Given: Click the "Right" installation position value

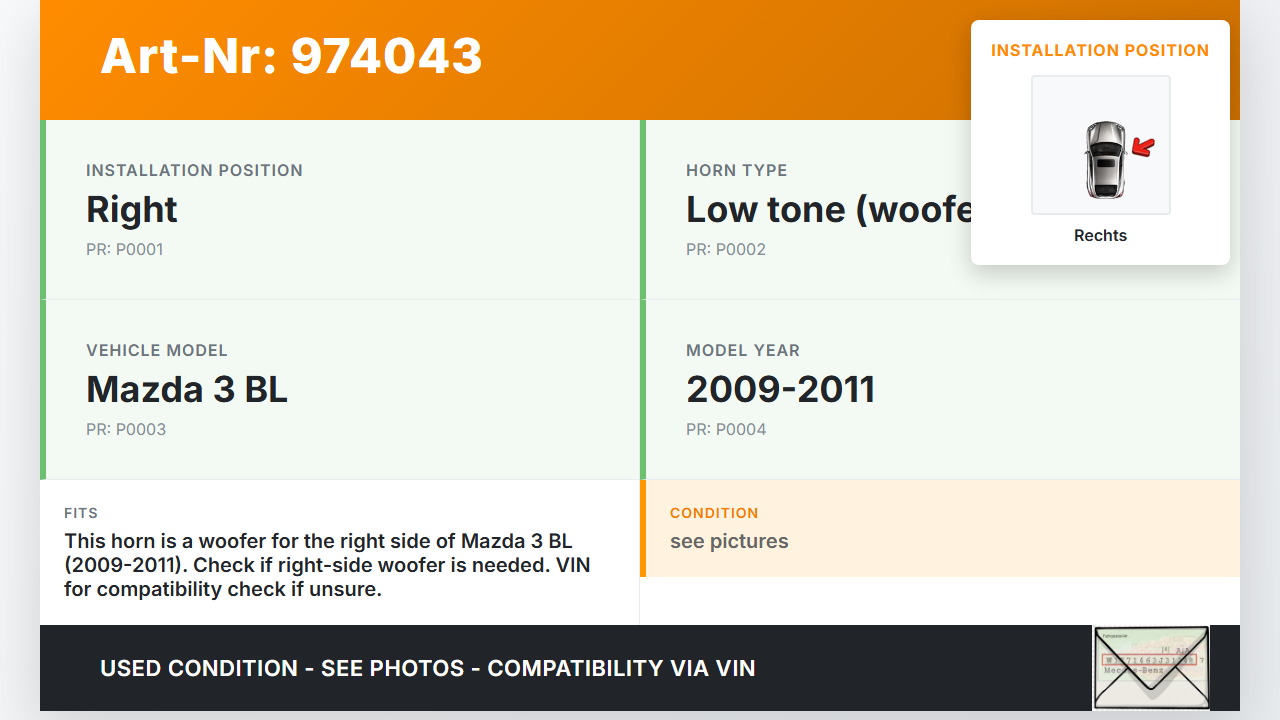Looking at the screenshot, I should coord(132,210).
